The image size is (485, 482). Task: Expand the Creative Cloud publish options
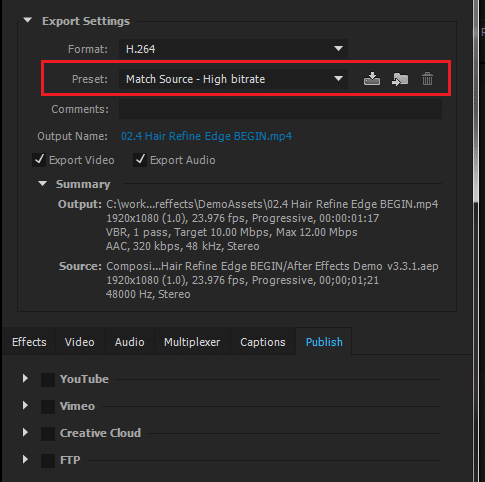tap(25, 432)
